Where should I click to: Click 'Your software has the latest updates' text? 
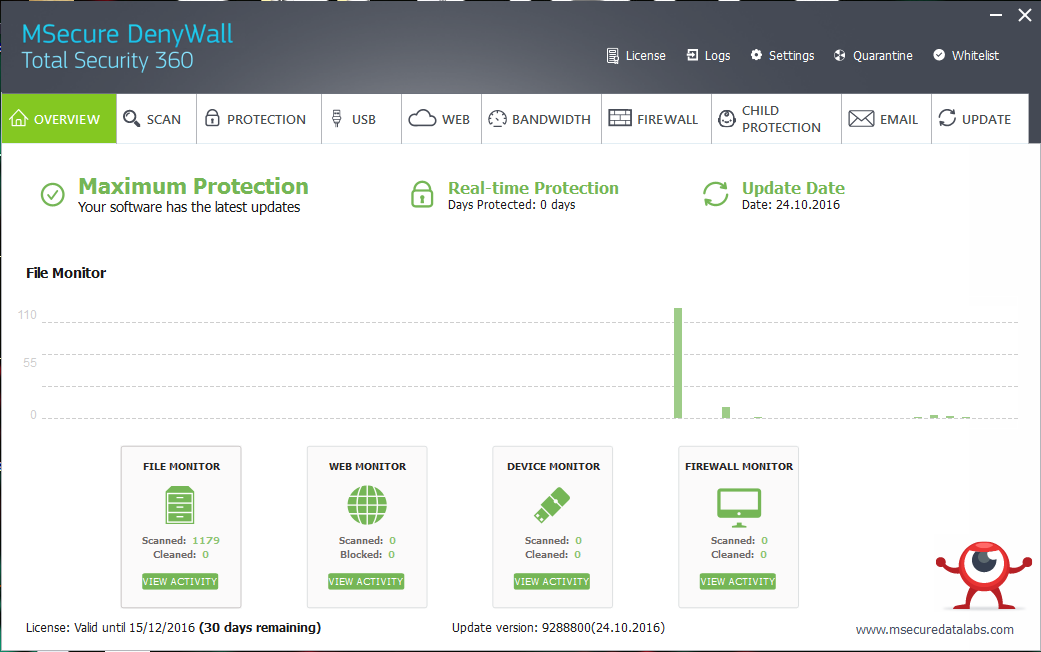pyautogui.click(x=189, y=207)
